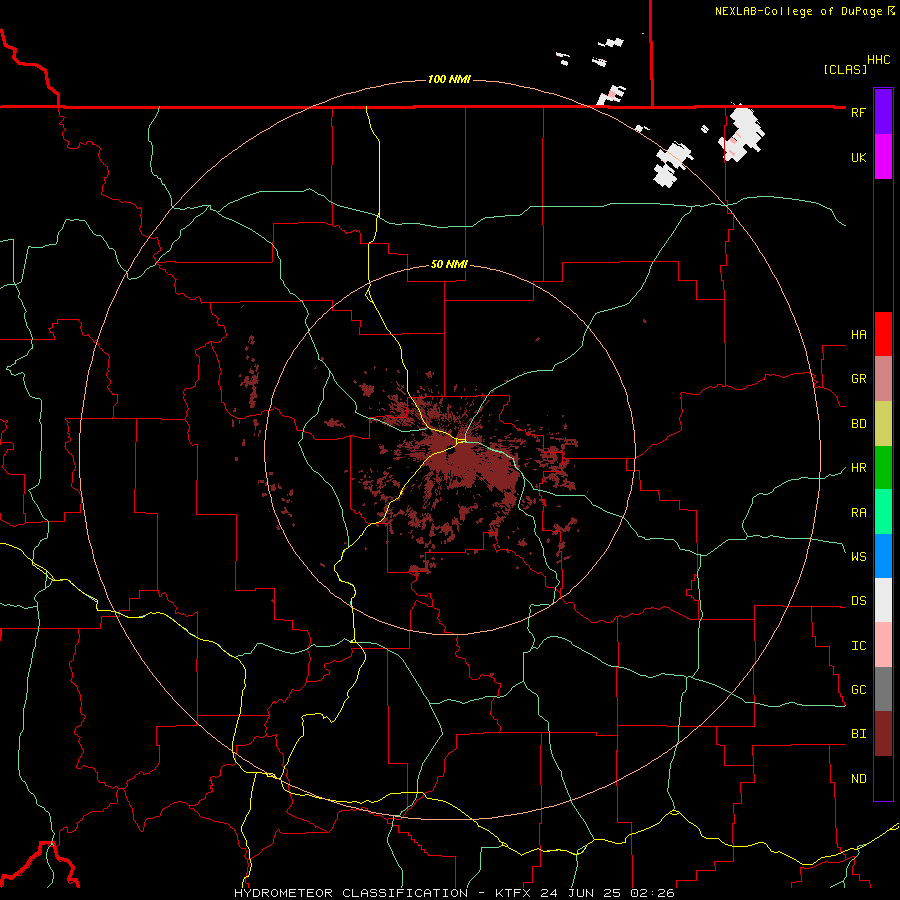Click the RF purple color swatch in legend

[x=883, y=112]
